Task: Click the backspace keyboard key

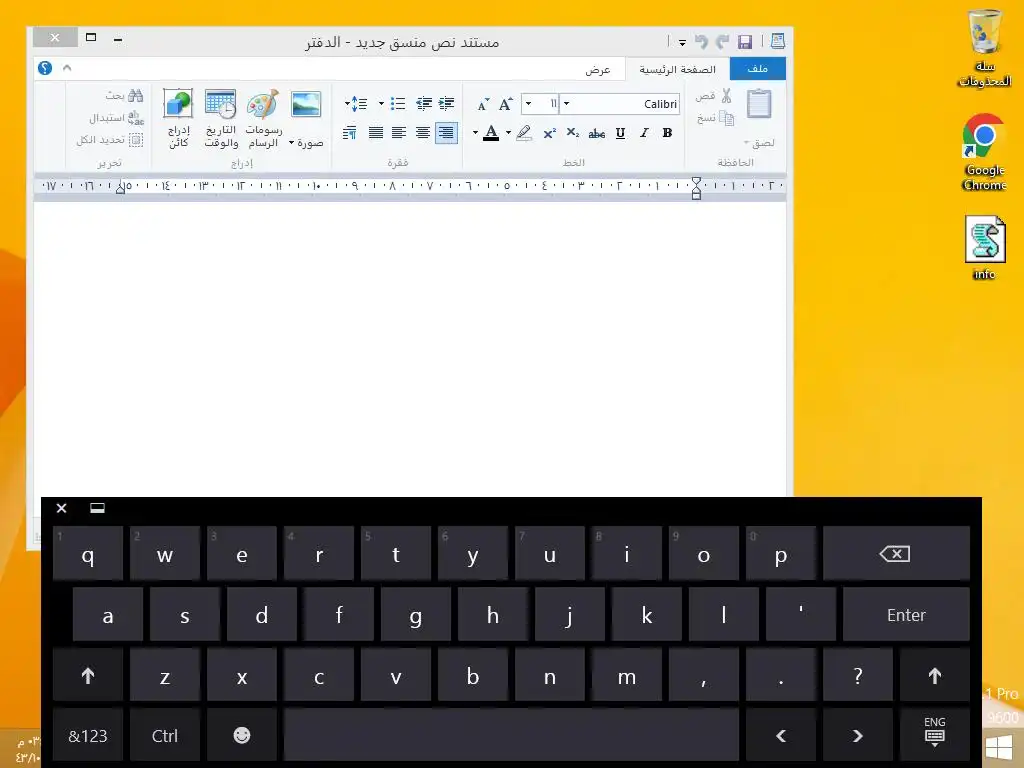Action: click(x=896, y=554)
